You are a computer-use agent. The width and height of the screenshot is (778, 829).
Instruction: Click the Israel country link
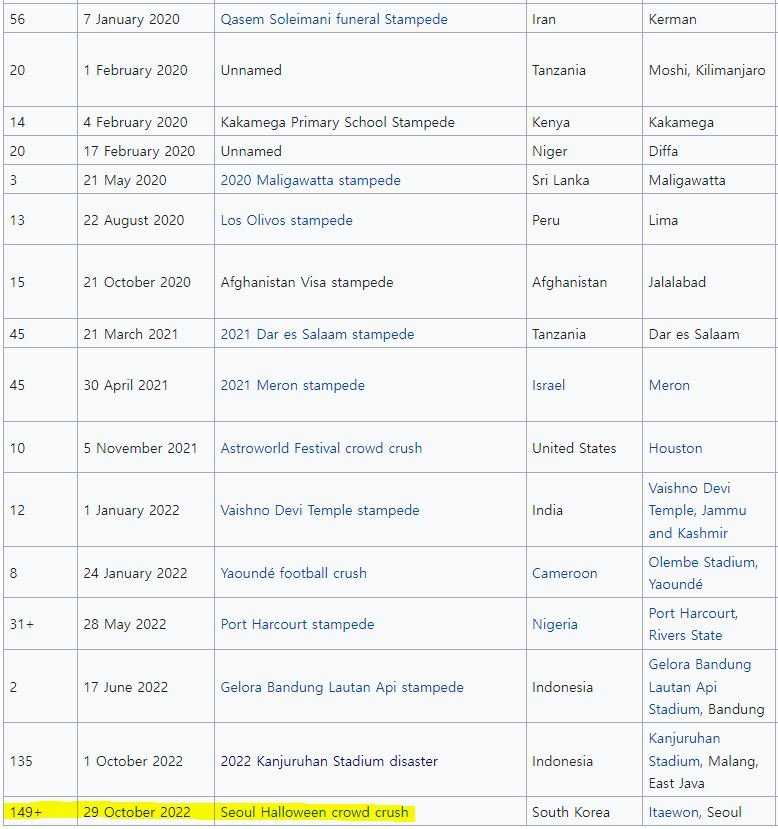(548, 385)
